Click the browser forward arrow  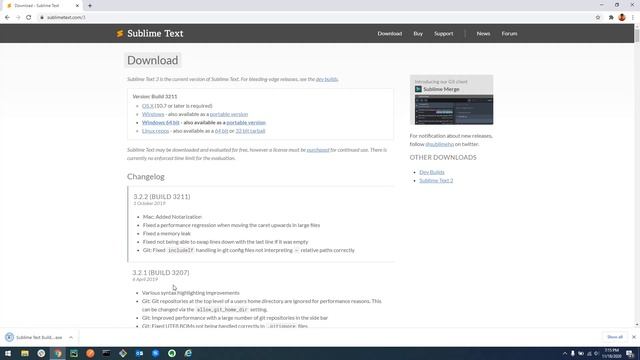(x=18, y=18)
